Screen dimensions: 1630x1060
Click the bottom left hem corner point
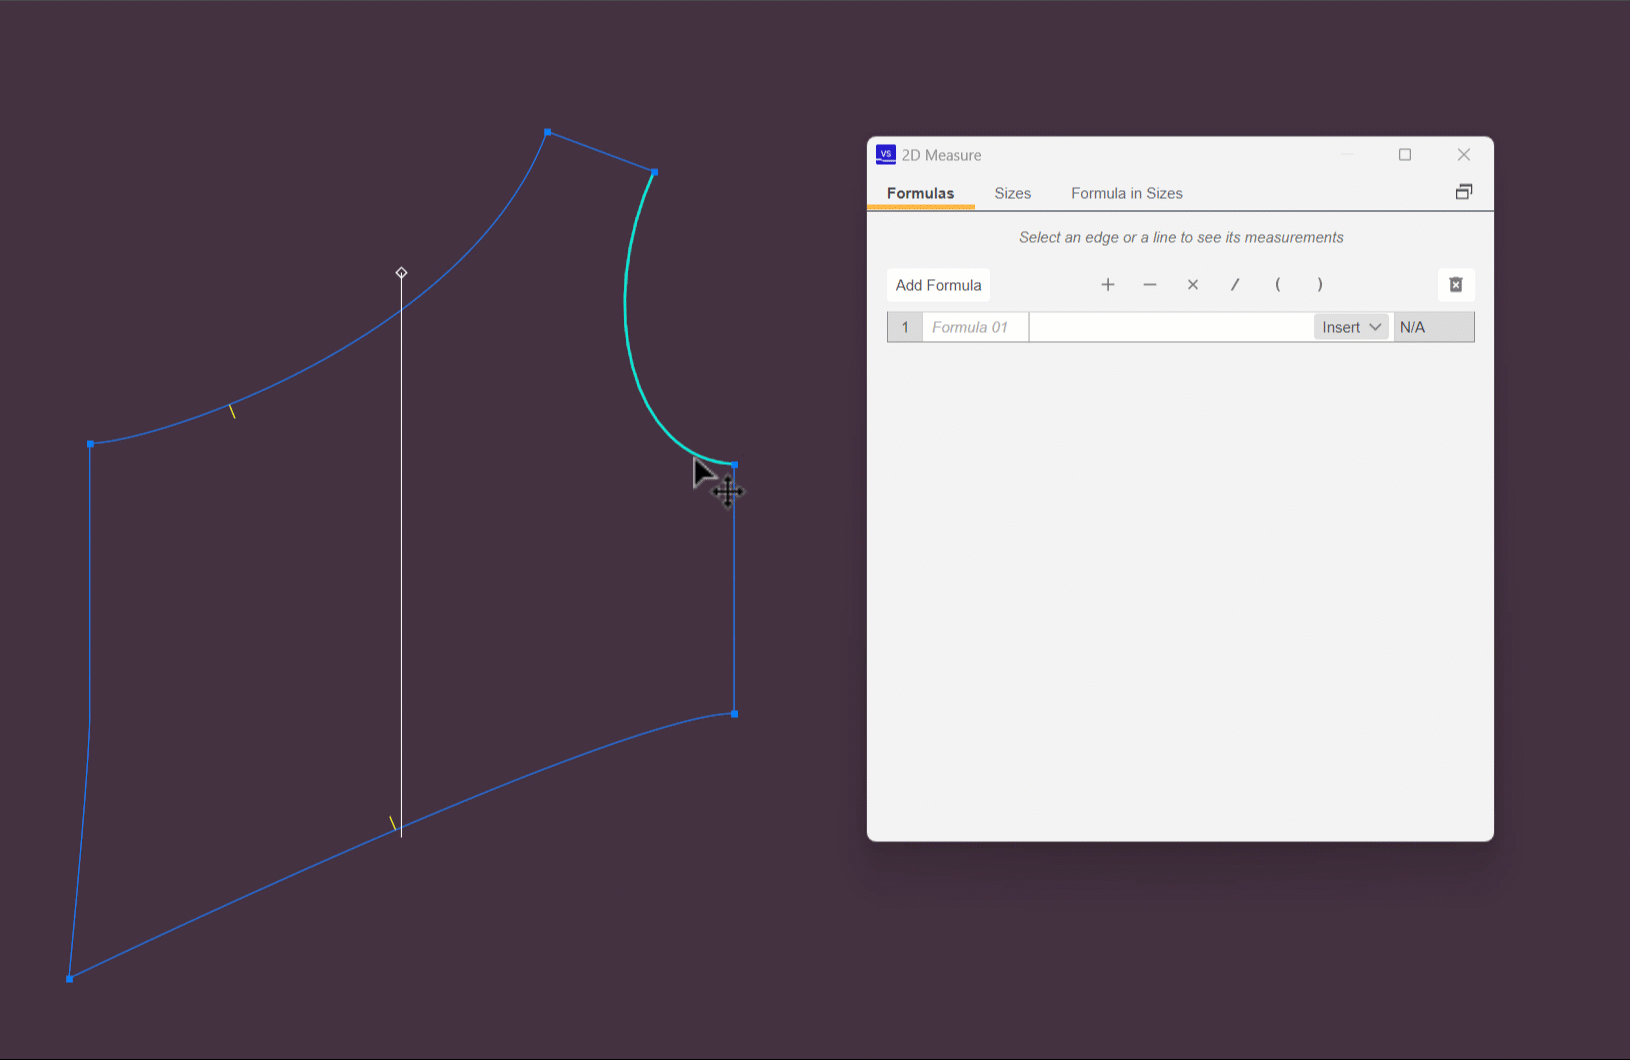(69, 979)
